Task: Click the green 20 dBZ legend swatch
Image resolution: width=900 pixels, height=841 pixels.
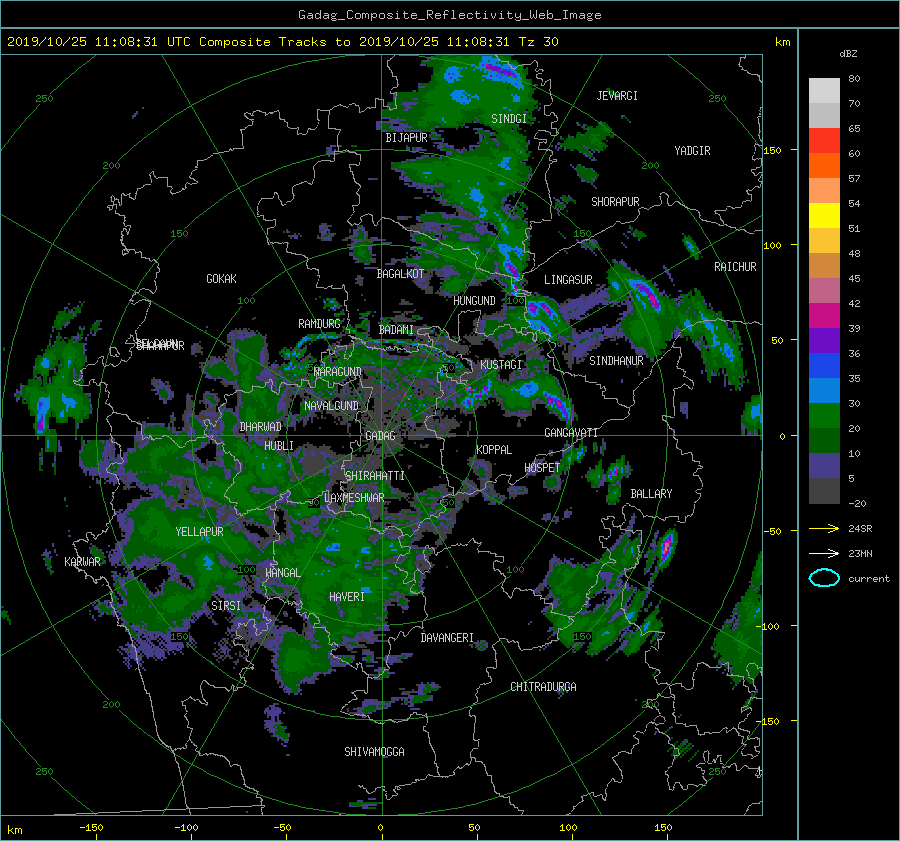Action: (824, 416)
